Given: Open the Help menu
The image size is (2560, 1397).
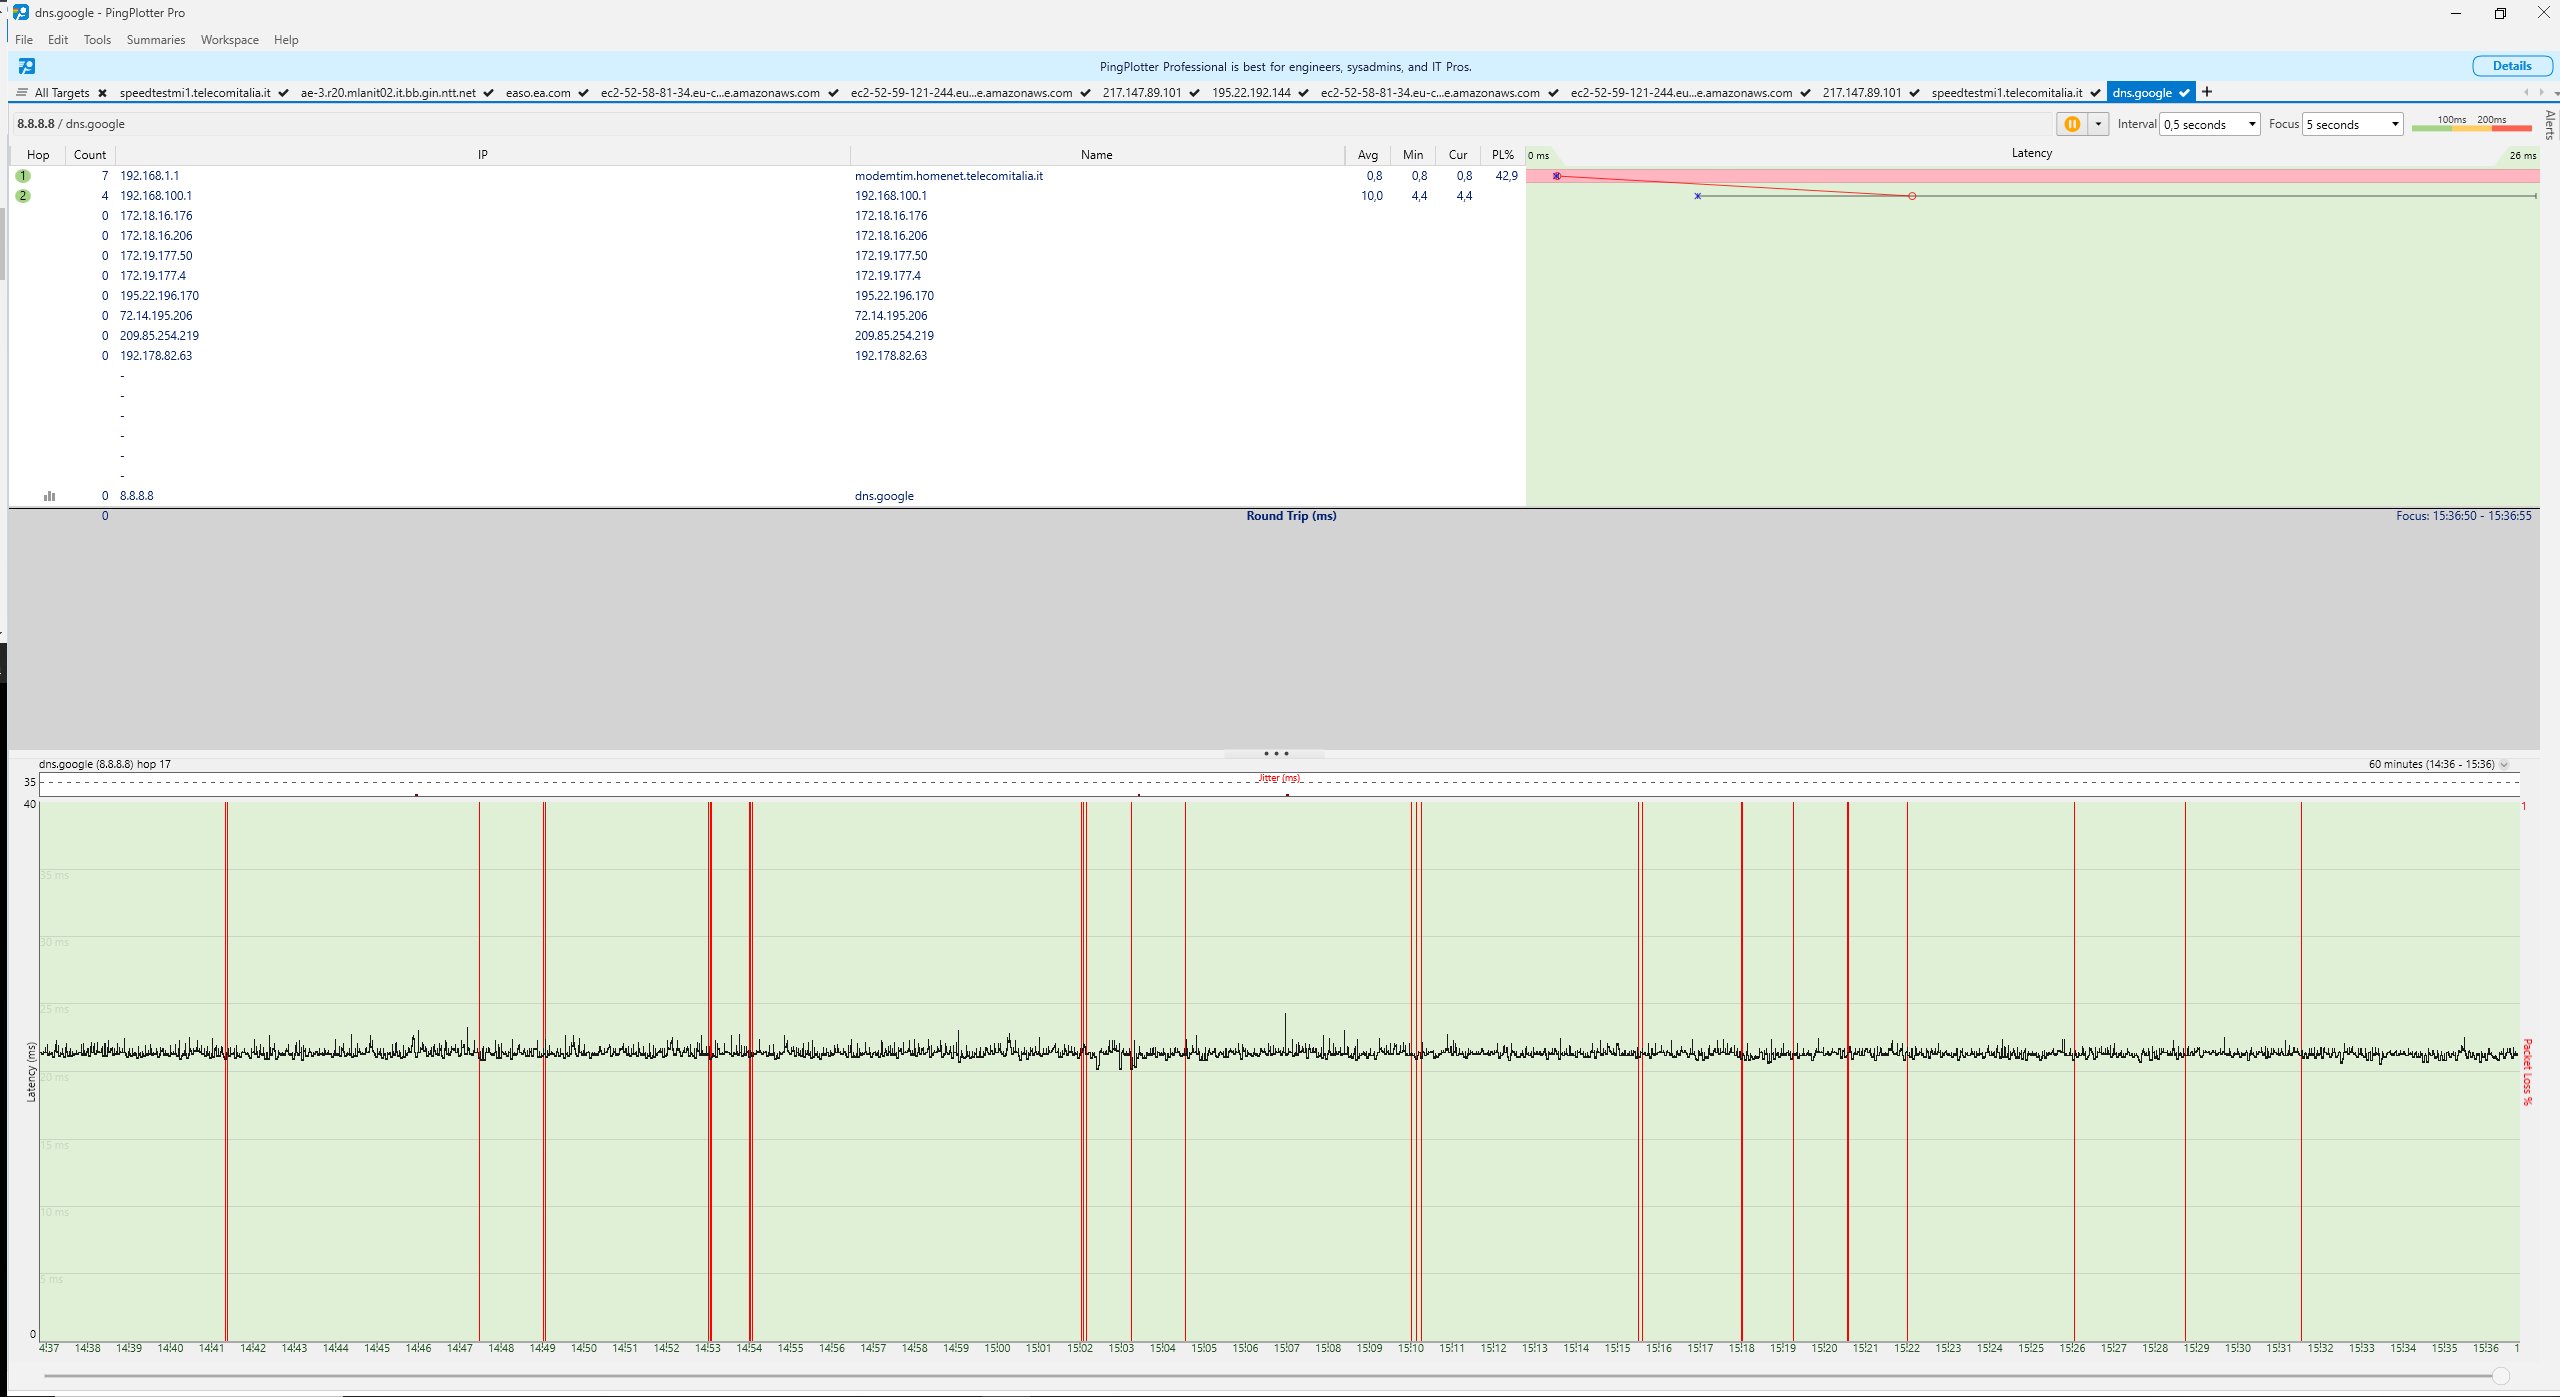Looking at the screenshot, I should (286, 40).
